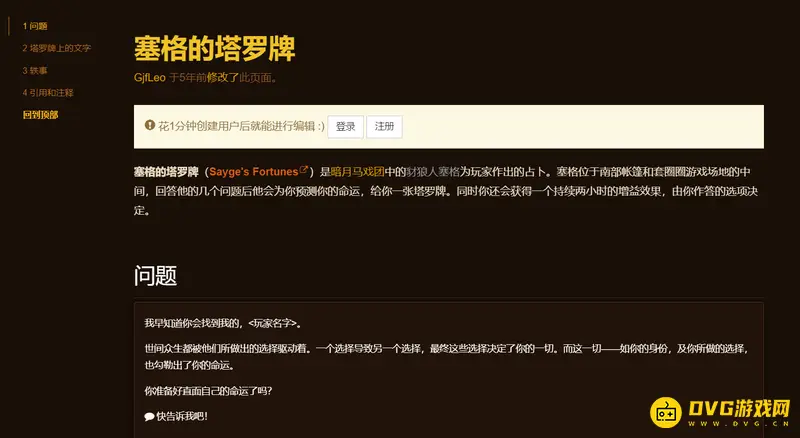Click the 登录 login button

(x=345, y=127)
